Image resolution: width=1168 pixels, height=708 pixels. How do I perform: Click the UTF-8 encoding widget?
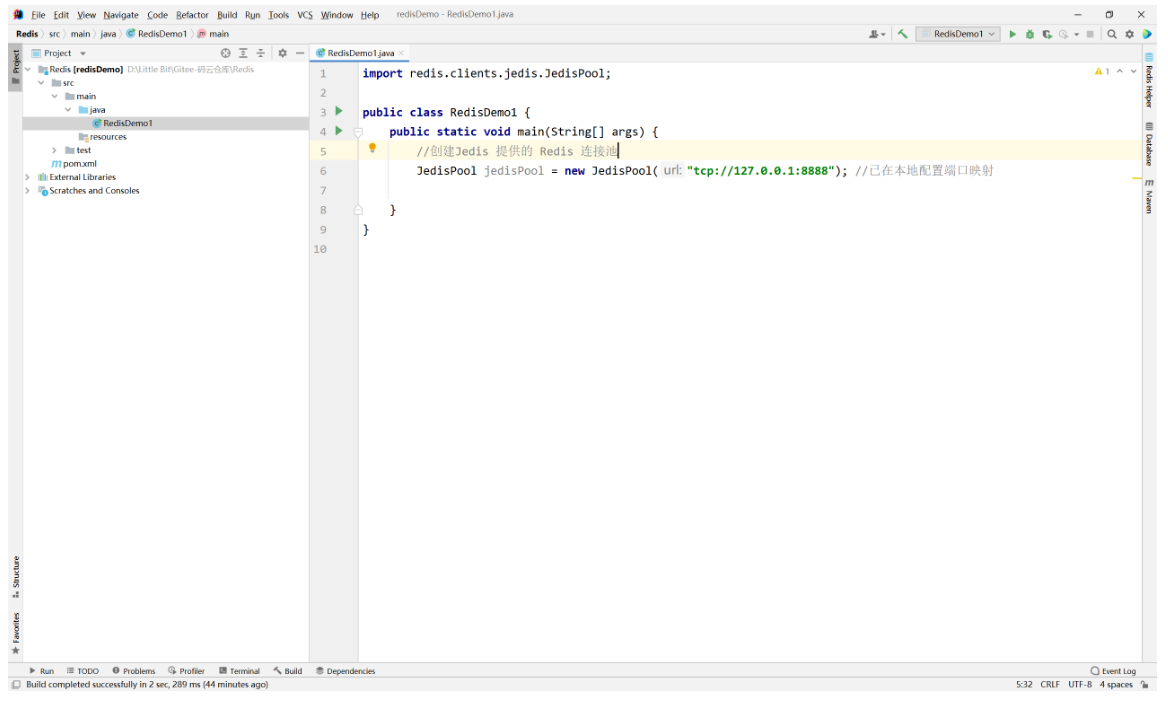click(1080, 685)
